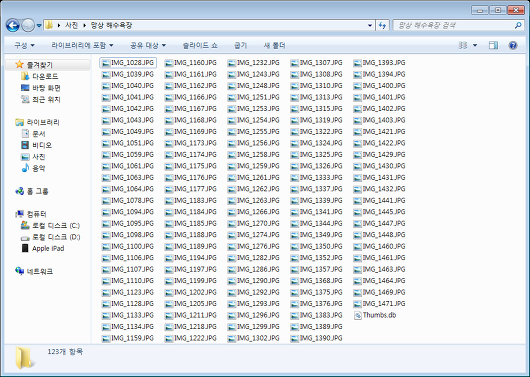Open 최근 위치 in the sidebar
The width and height of the screenshot is (530, 377).
click(46, 99)
